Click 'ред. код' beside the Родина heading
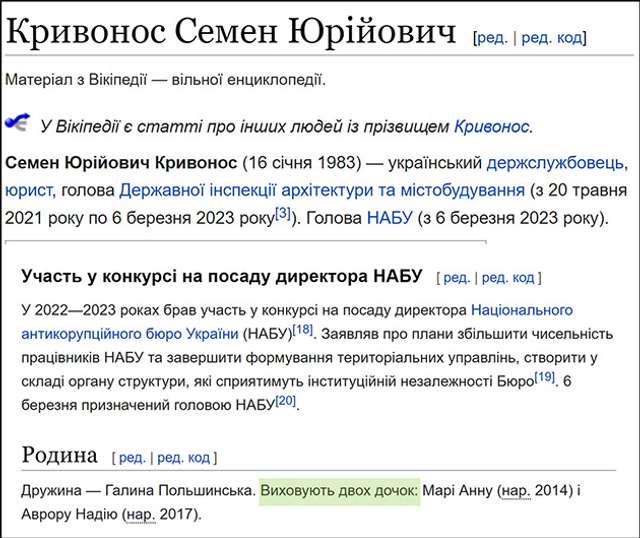Screen dimensions: 640x538 pyautogui.click(x=184, y=458)
